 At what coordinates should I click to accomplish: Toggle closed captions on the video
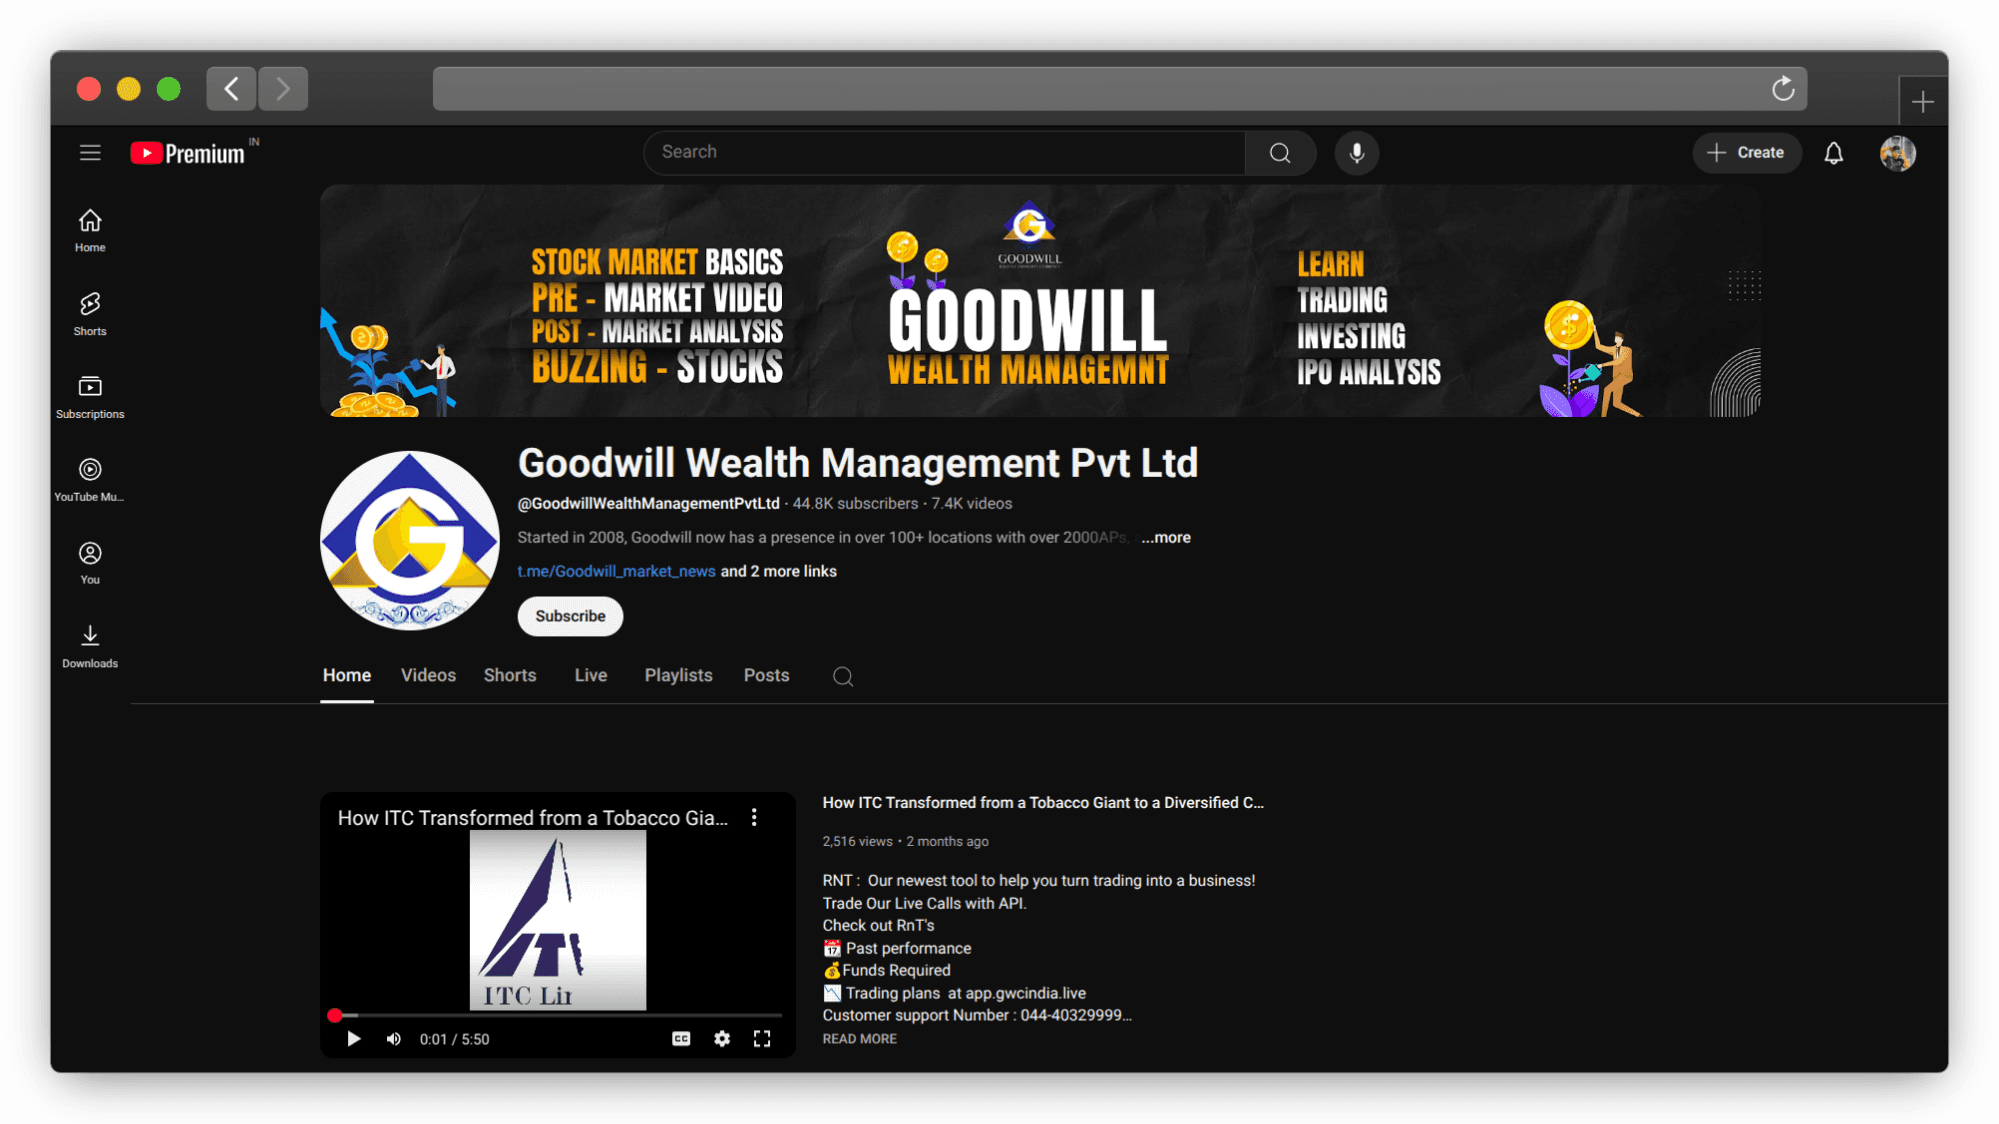[x=681, y=1039]
